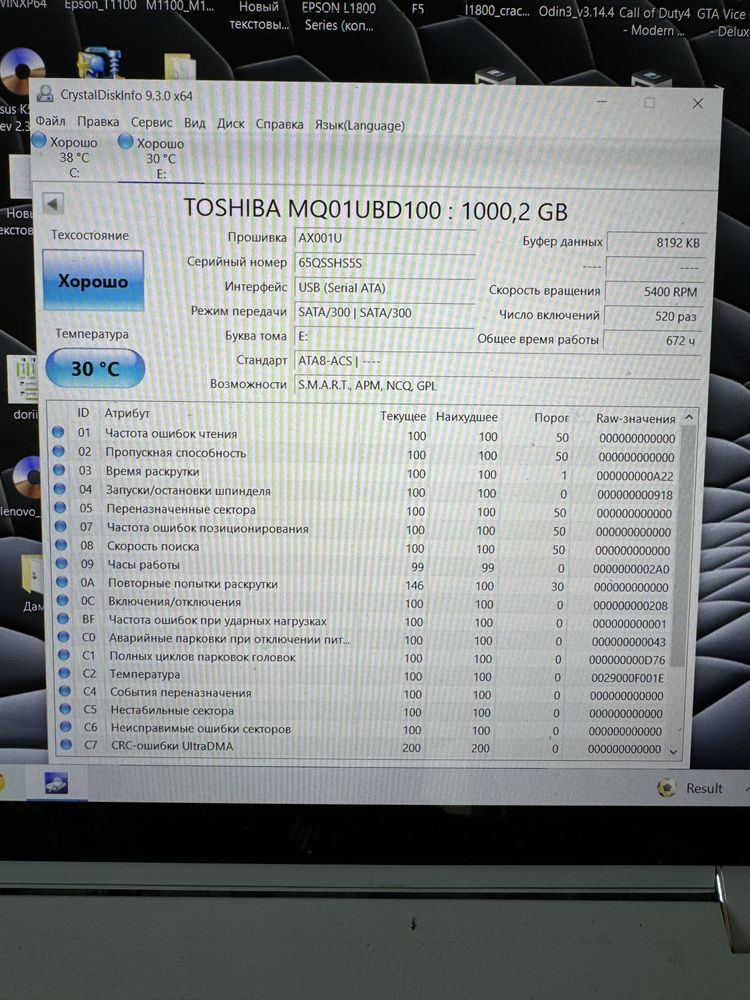The height and width of the screenshot is (1000, 750).
Task: Click the serial number field 65QSSHS5S
Action: pyautogui.click(x=385, y=263)
